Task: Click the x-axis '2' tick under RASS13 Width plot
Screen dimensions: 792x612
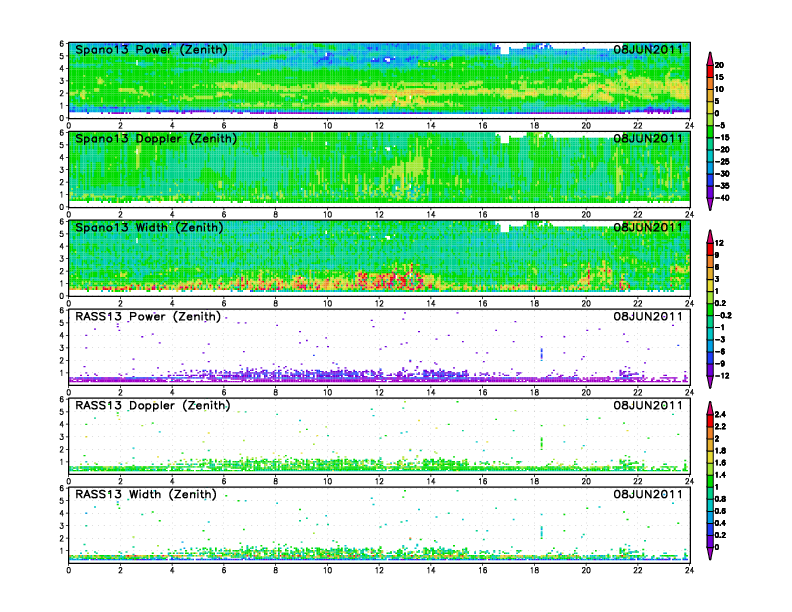Action: pos(120,570)
